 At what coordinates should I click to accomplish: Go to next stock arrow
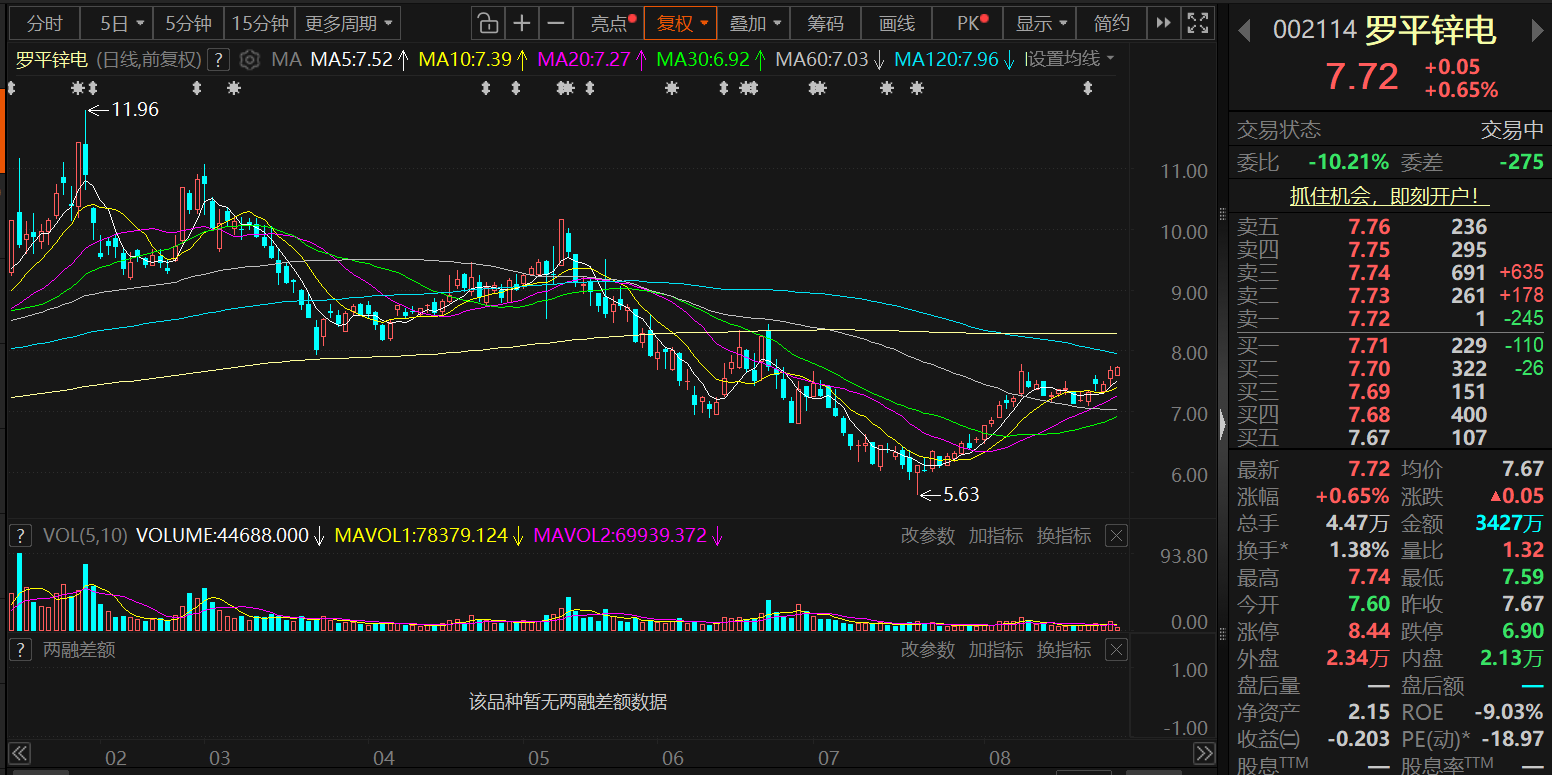coord(1537,31)
